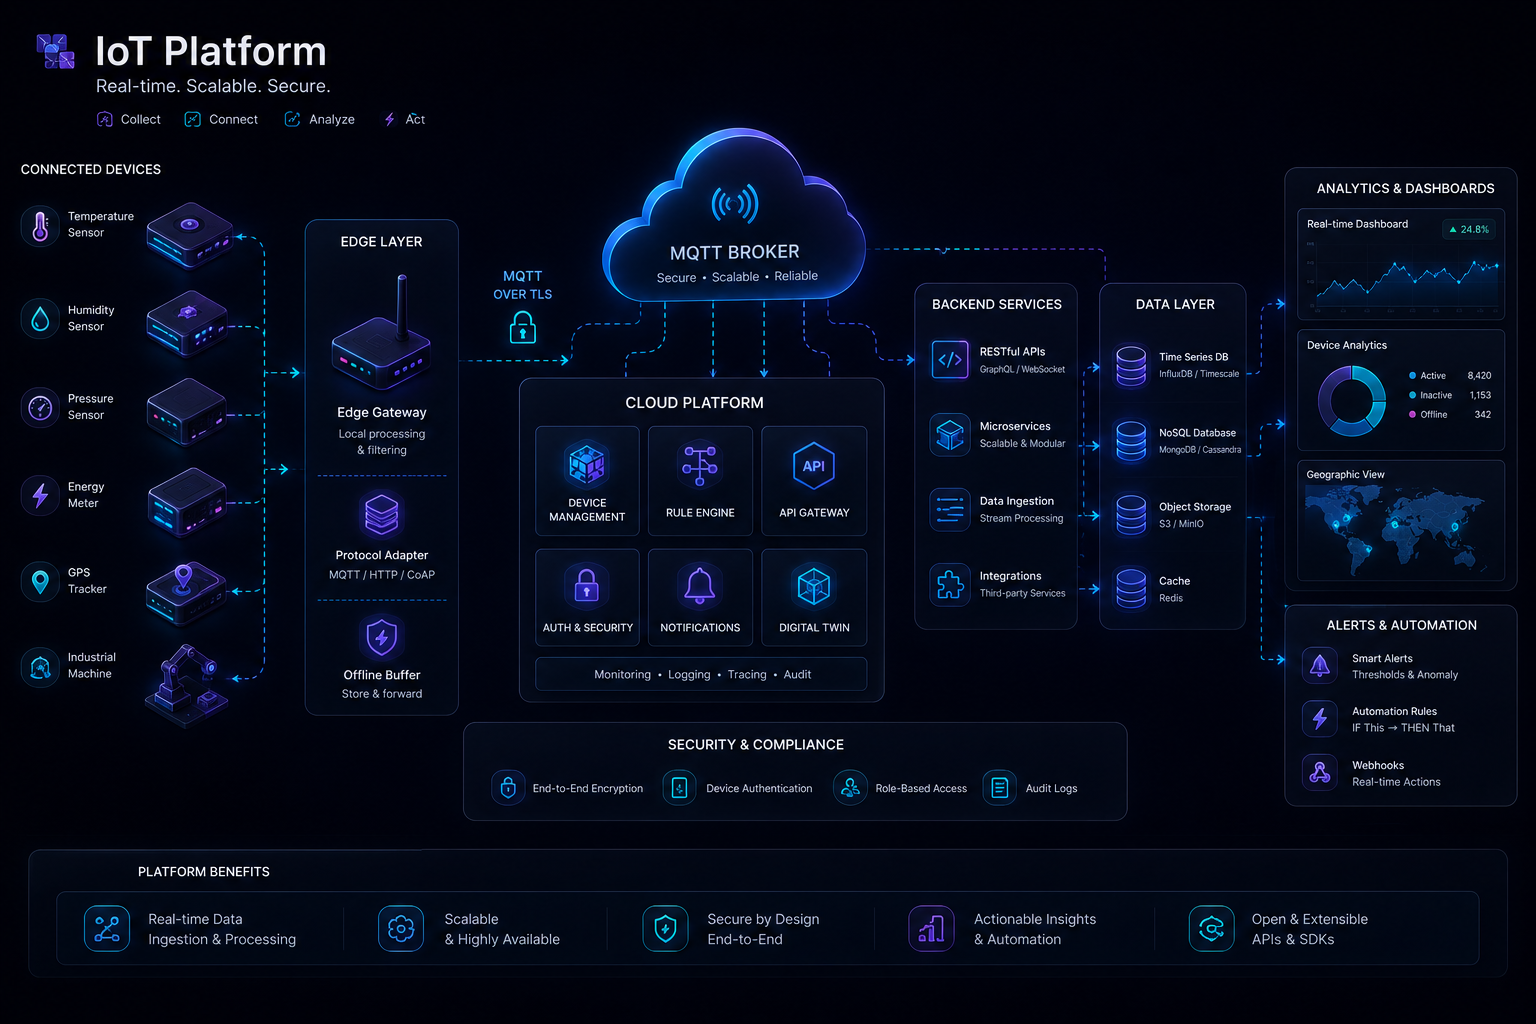Select the Auth & Security padlock tile

587,597
